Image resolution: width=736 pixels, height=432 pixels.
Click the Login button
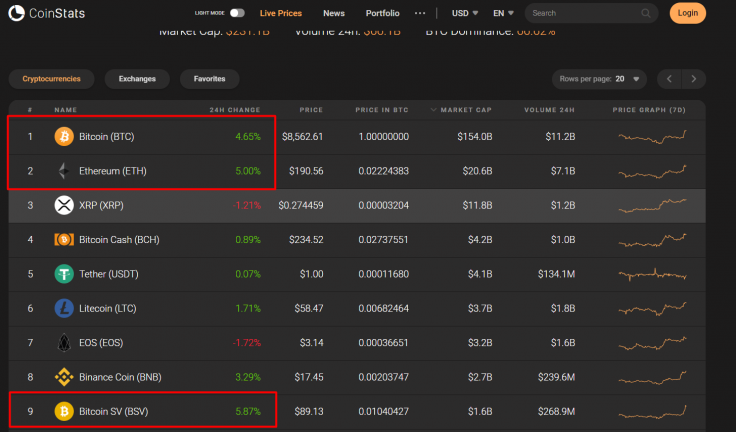pos(688,13)
